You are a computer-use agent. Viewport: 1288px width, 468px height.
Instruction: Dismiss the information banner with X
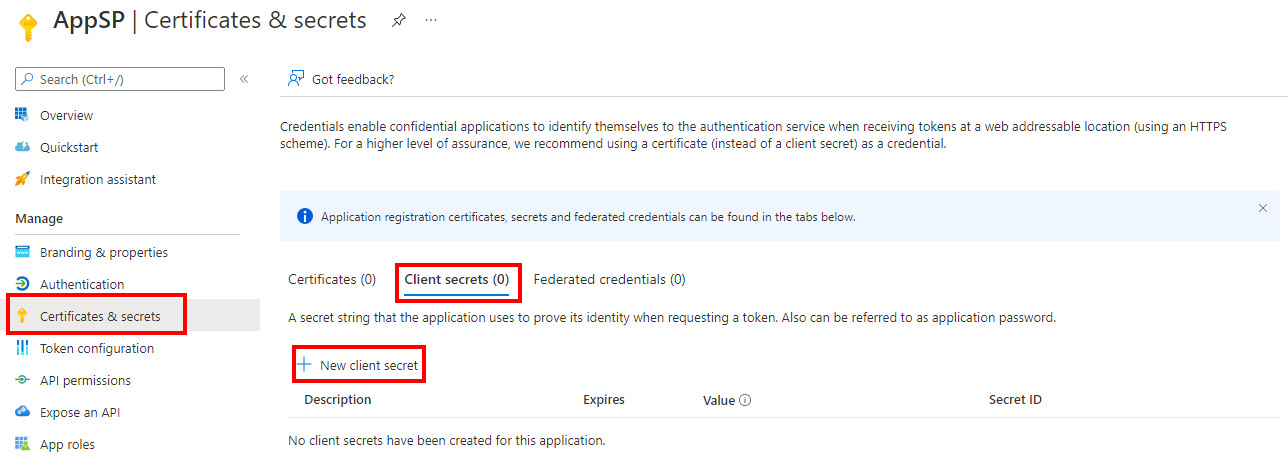click(1262, 208)
